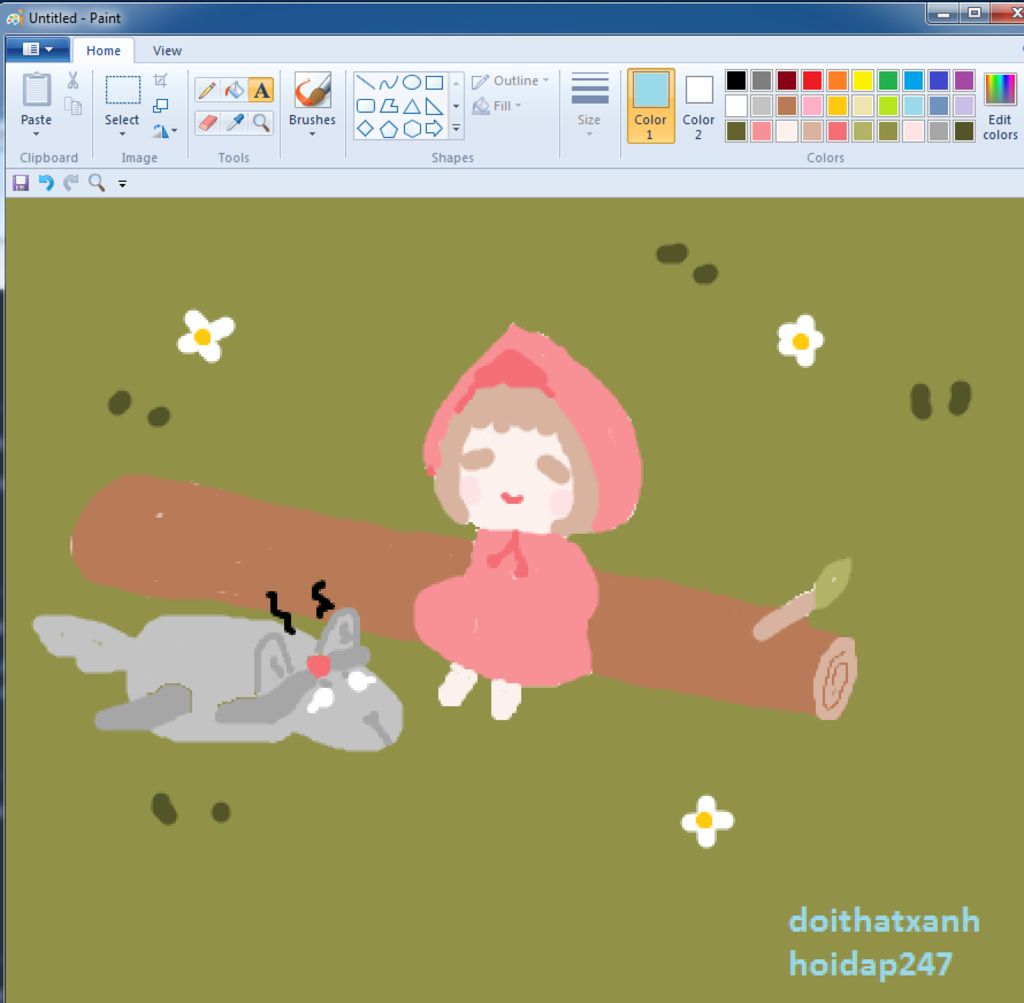Click the Brushes tool icon
Image resolution: width=1024 pixels, height=1003 pixels.
tap(312, 90)
